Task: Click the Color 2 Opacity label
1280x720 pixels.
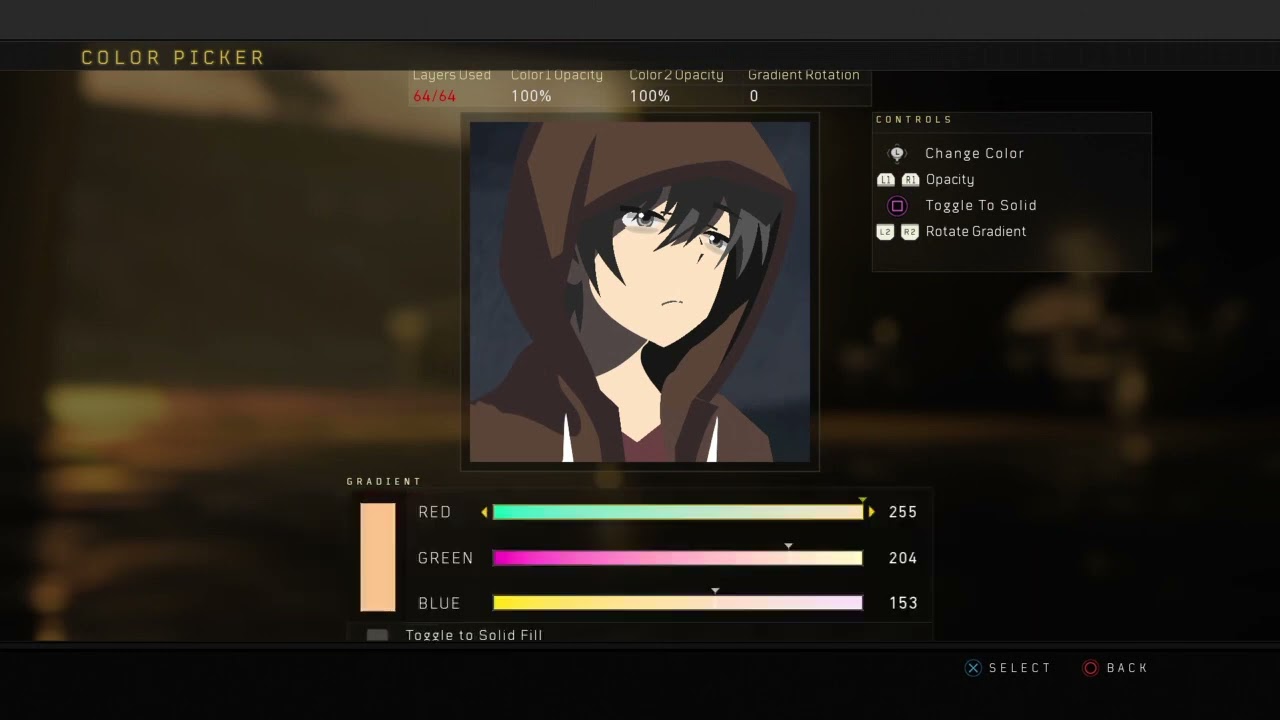Action: 676,75
